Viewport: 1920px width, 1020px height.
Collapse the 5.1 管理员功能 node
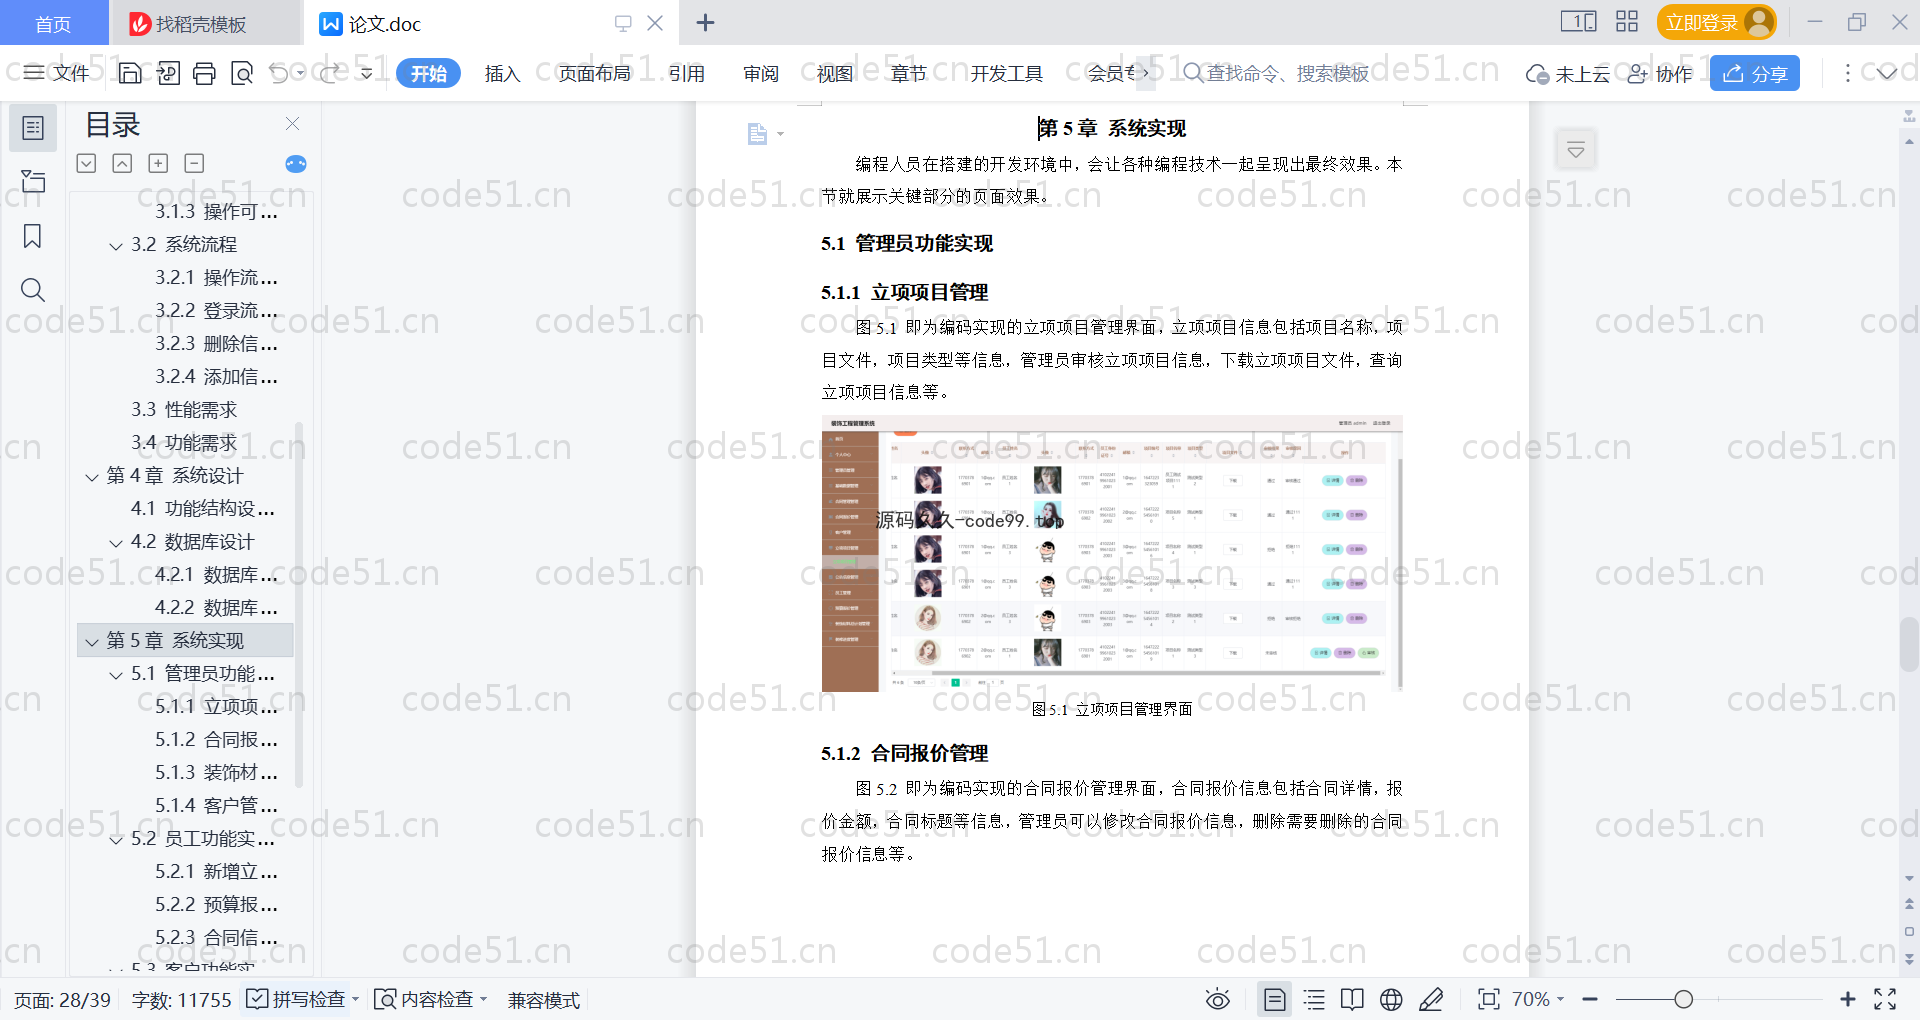point(116,675)
